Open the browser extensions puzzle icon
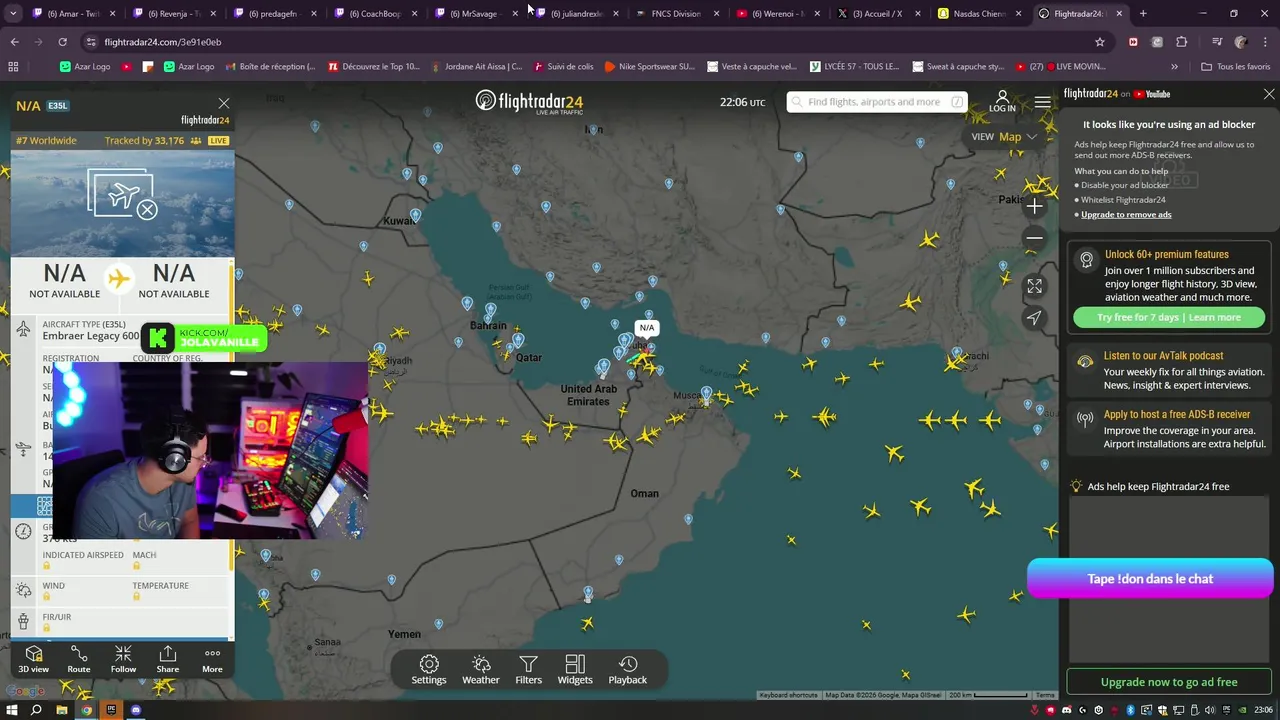Viewport: 1280px width, 720px height. pos(1181,42)
